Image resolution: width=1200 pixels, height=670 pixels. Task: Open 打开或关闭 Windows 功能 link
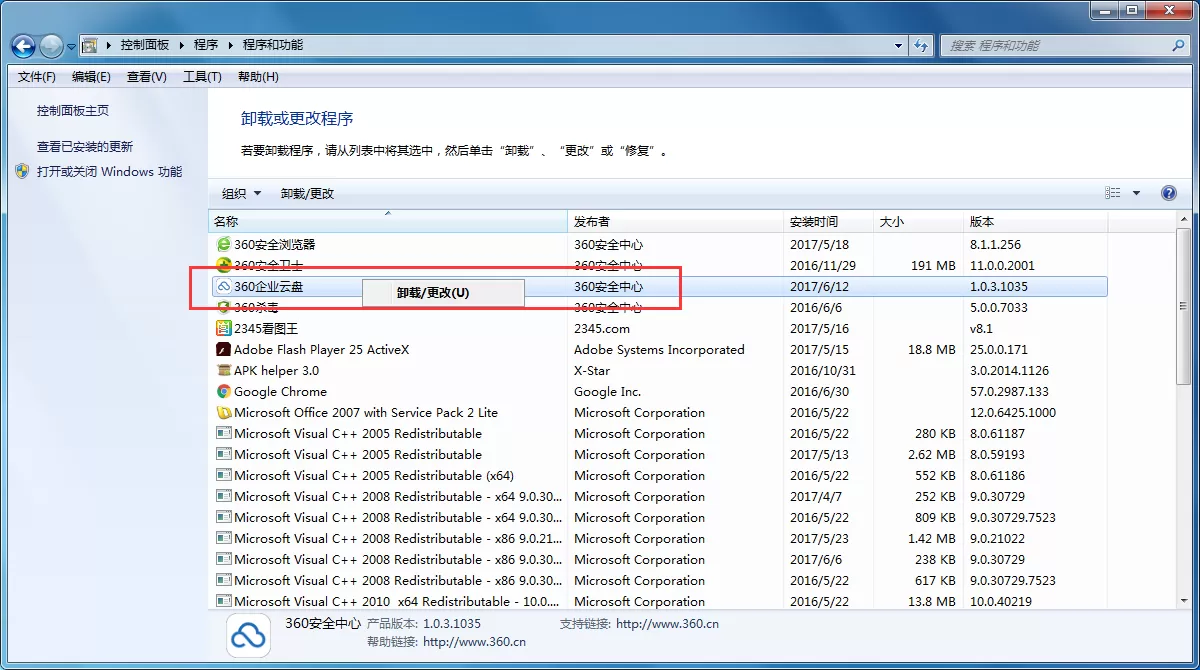(x=110, y=171)
